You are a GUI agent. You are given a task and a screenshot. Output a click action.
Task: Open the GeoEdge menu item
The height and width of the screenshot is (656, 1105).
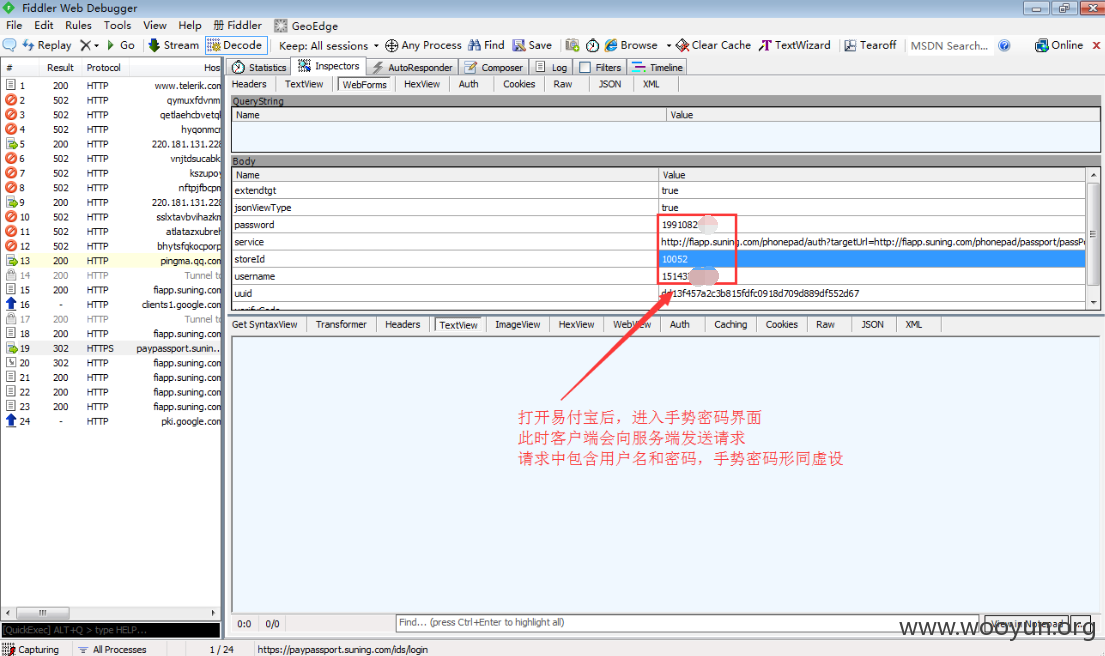pyautogui.click(x=307, y=26)
